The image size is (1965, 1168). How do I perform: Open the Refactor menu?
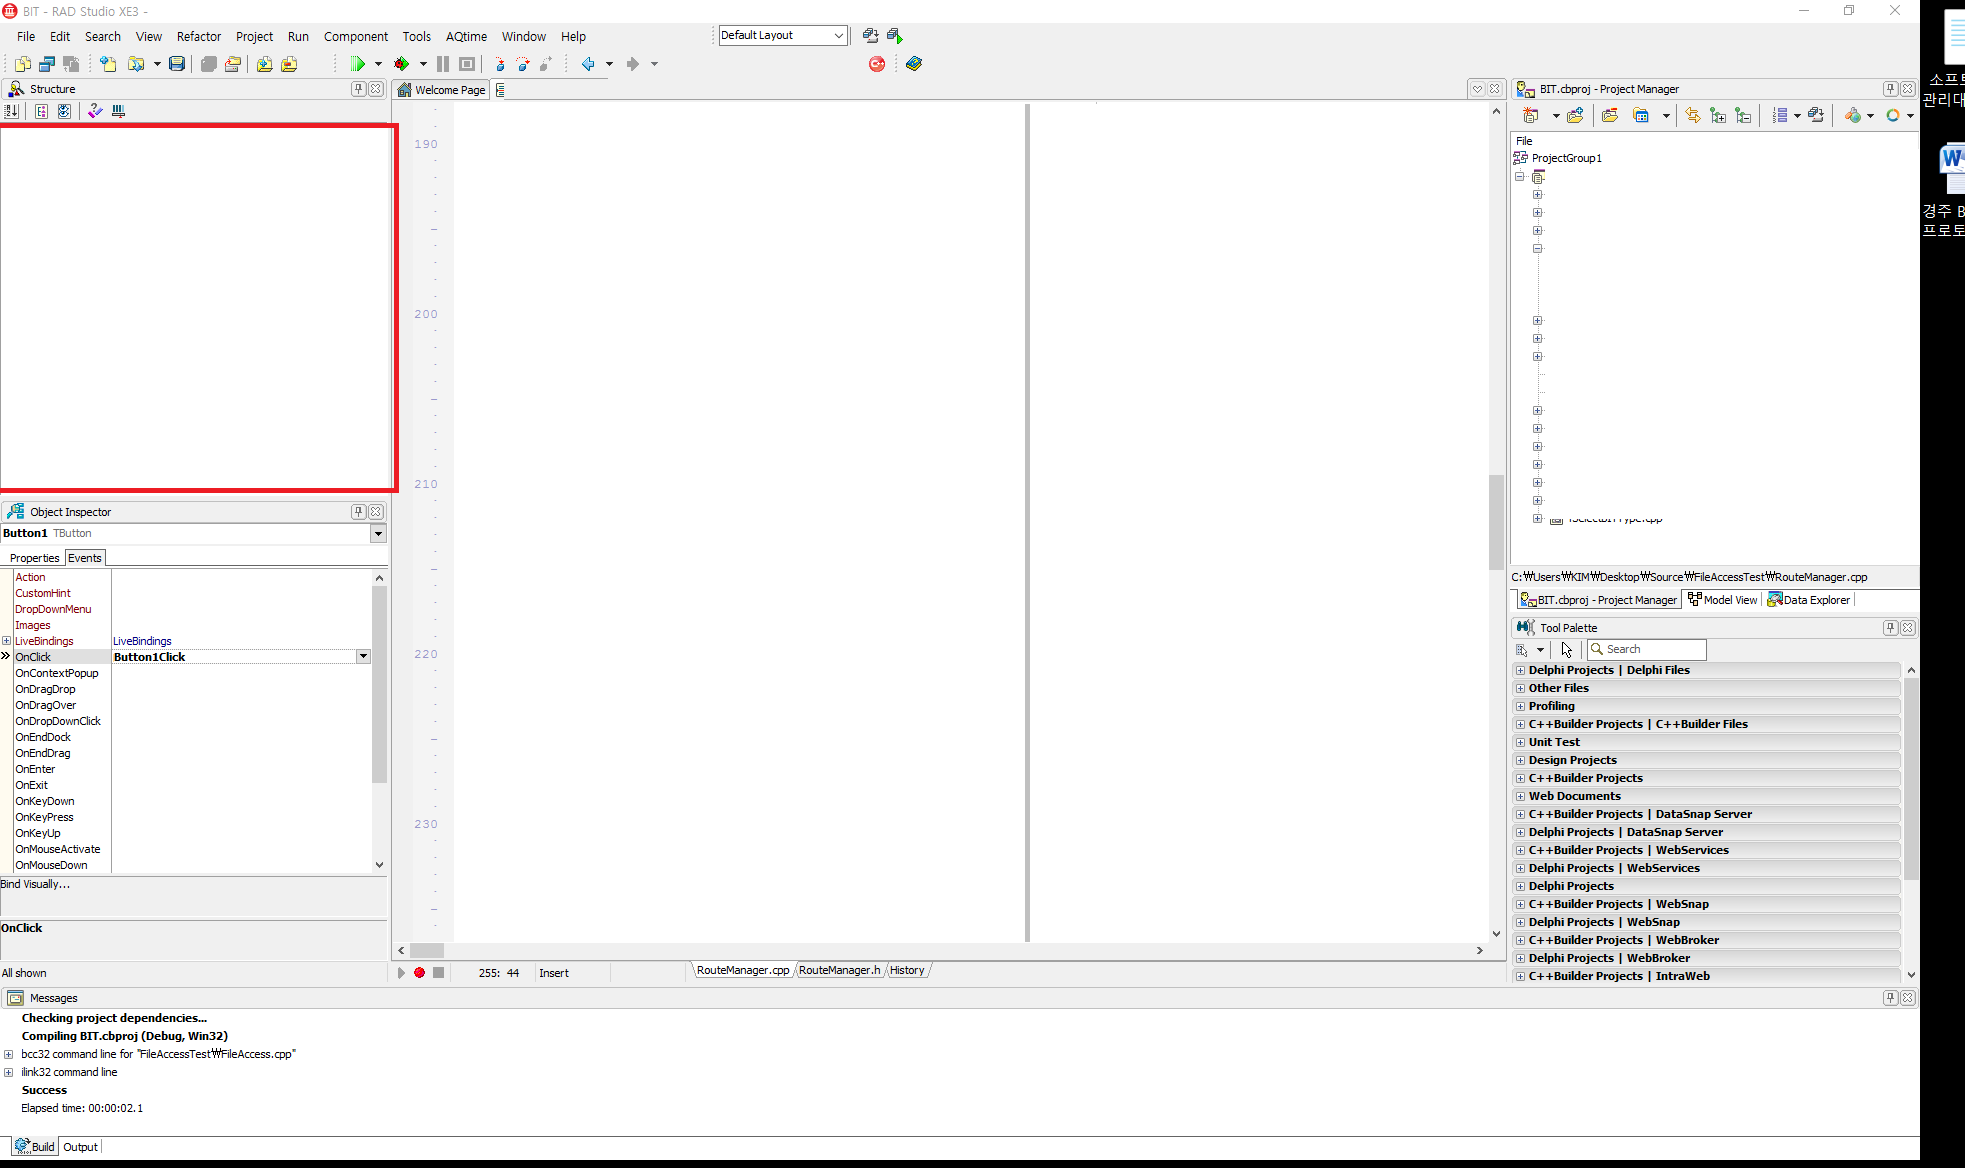(x=198, y=36)
